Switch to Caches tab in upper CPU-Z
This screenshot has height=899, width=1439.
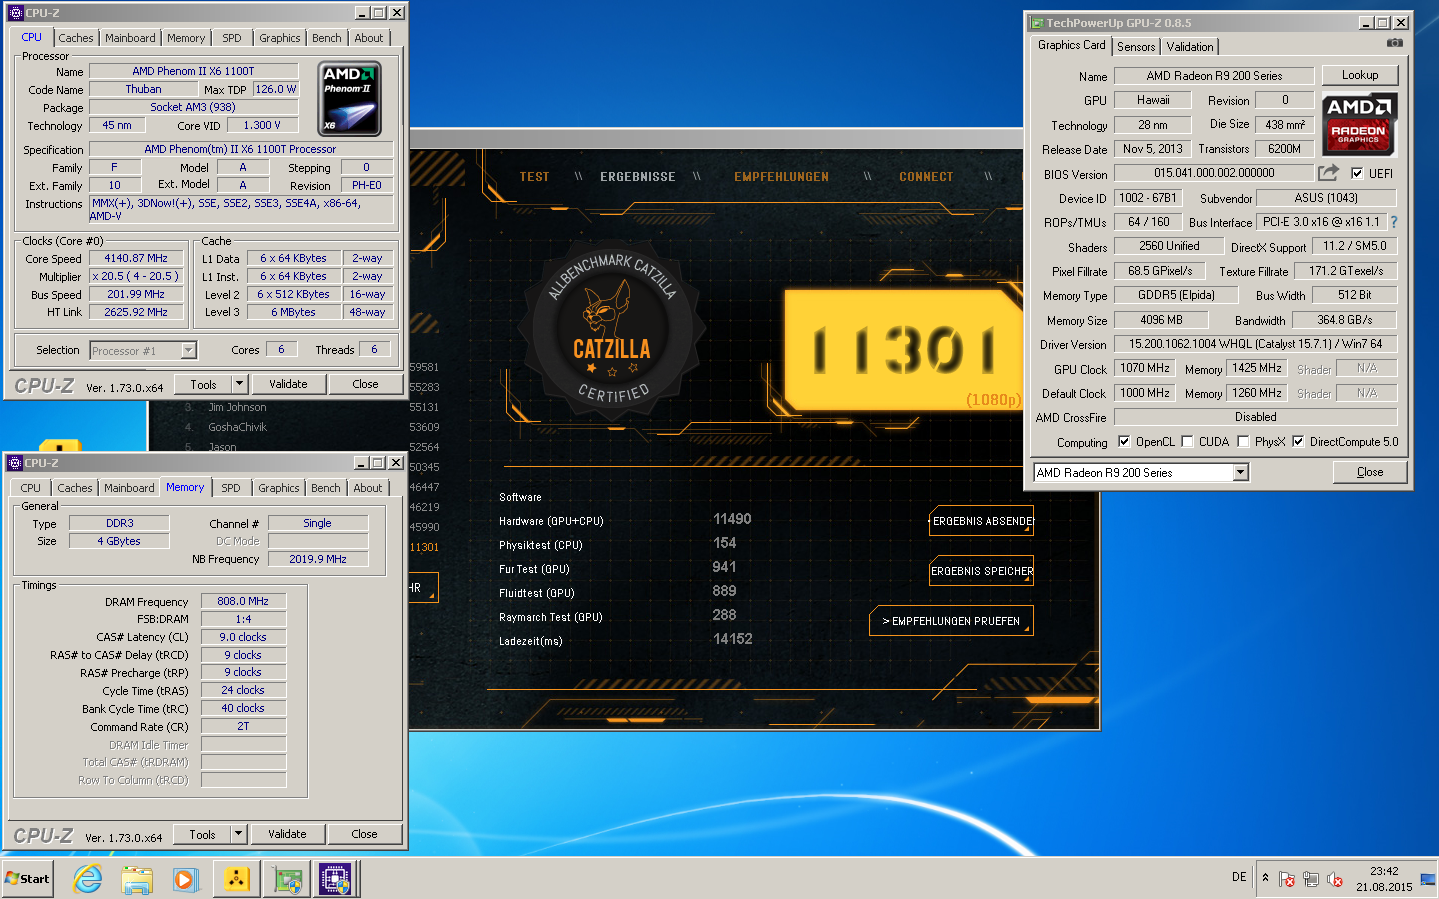click(x=76, y=38)
